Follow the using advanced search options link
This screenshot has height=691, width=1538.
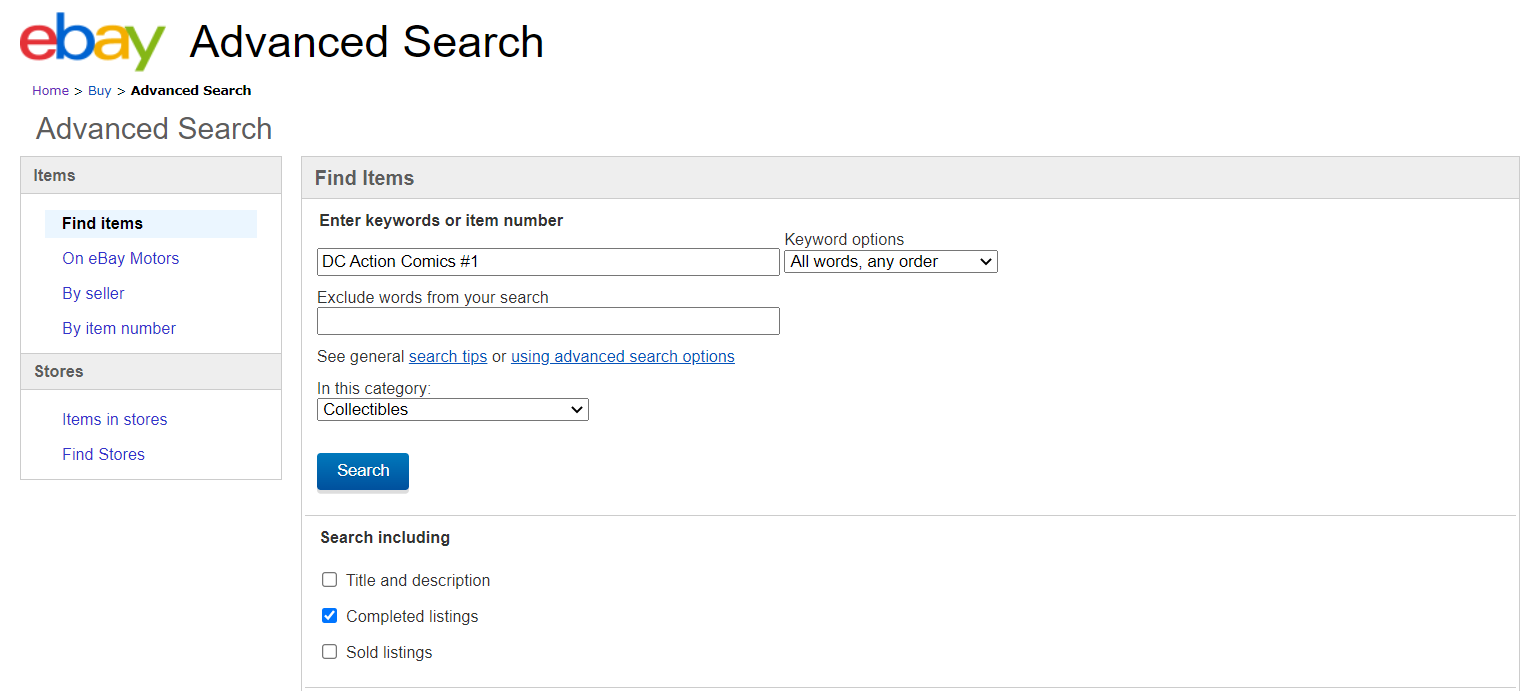622,357
